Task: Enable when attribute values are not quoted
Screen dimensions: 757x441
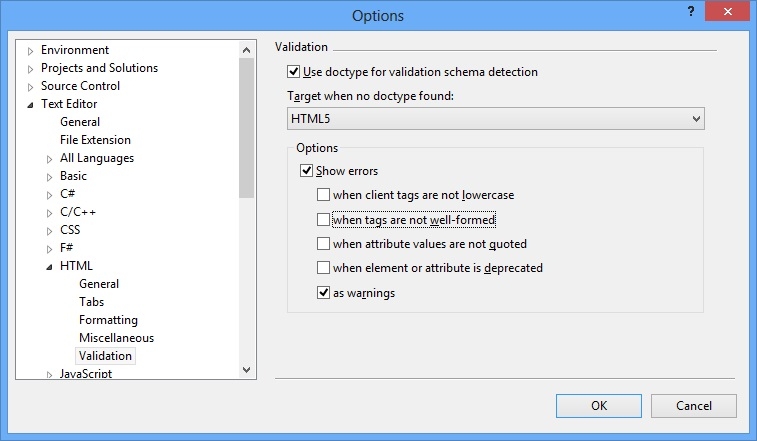Action: point(323,244)
